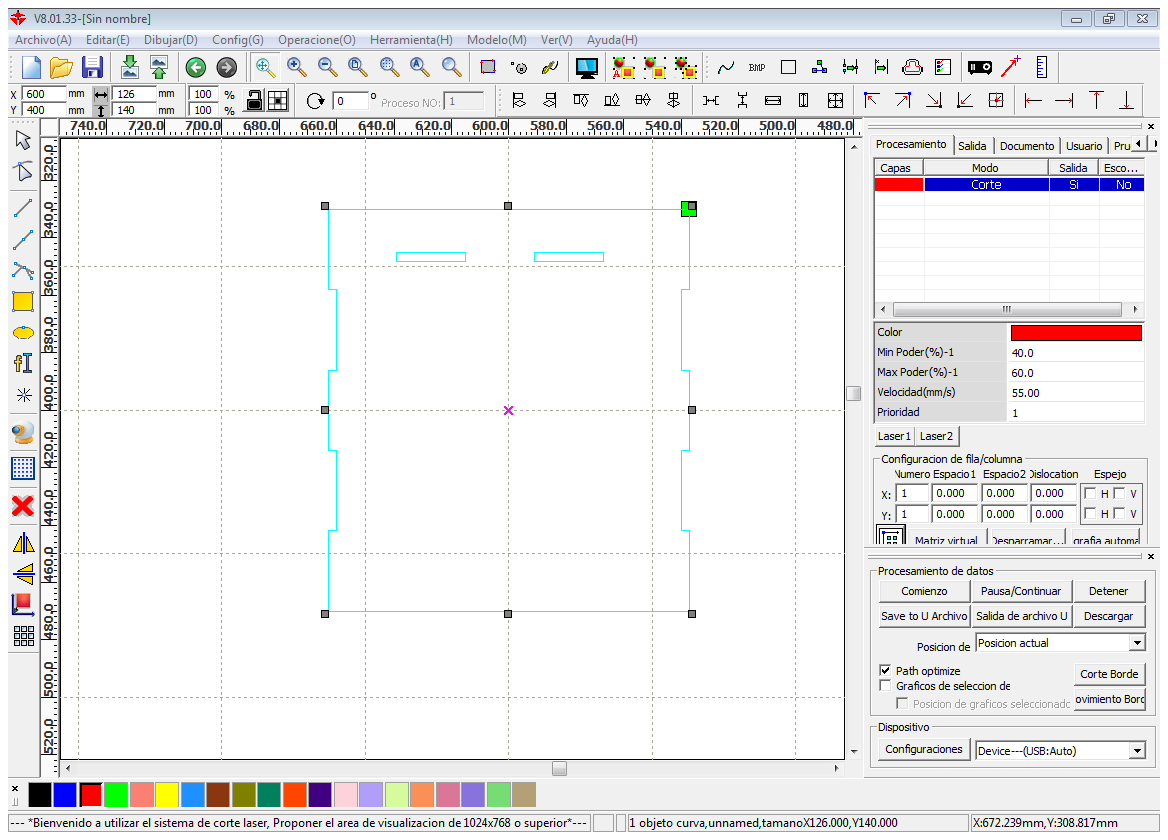Select the Text tool
1168x840 pixels.
pyautogui.click(x=23, y=363)
